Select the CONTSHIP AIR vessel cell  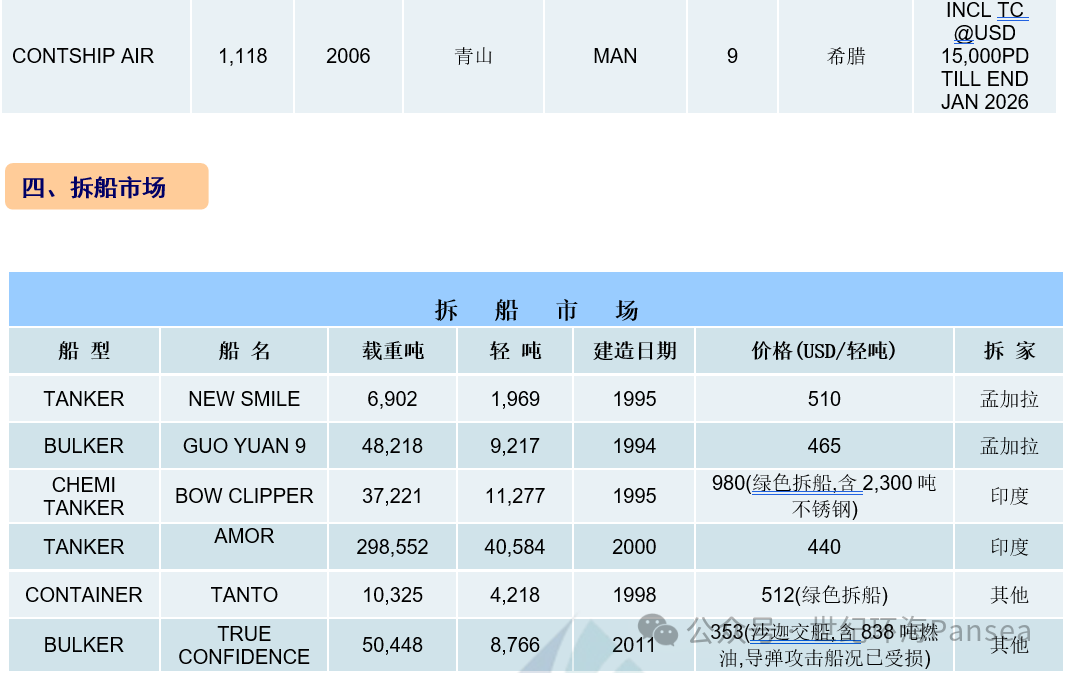tap(84, 56)
